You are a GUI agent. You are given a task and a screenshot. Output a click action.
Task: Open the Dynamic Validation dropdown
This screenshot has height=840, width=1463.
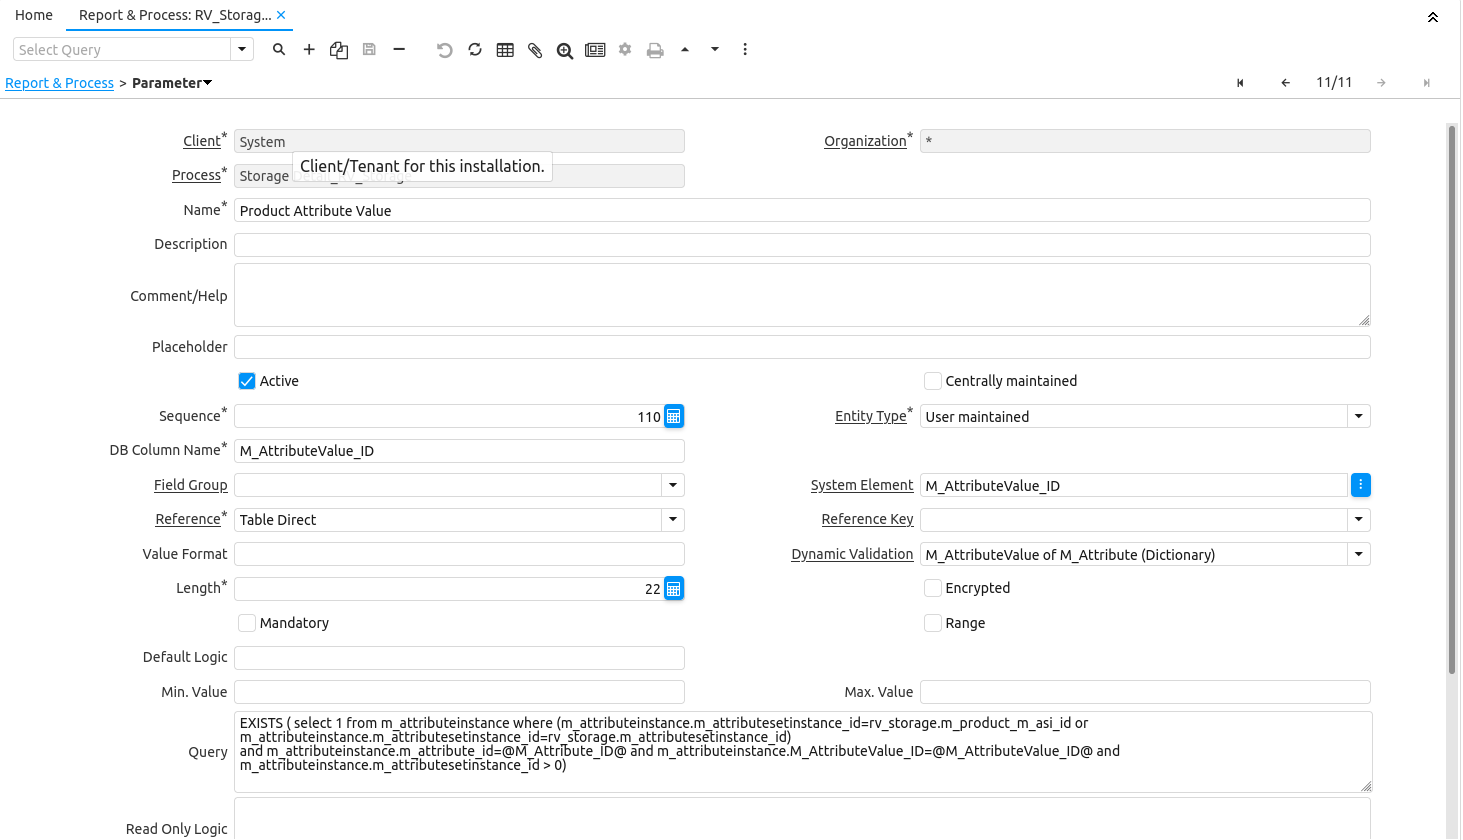pyautogui.click(x=1358, y=554)
